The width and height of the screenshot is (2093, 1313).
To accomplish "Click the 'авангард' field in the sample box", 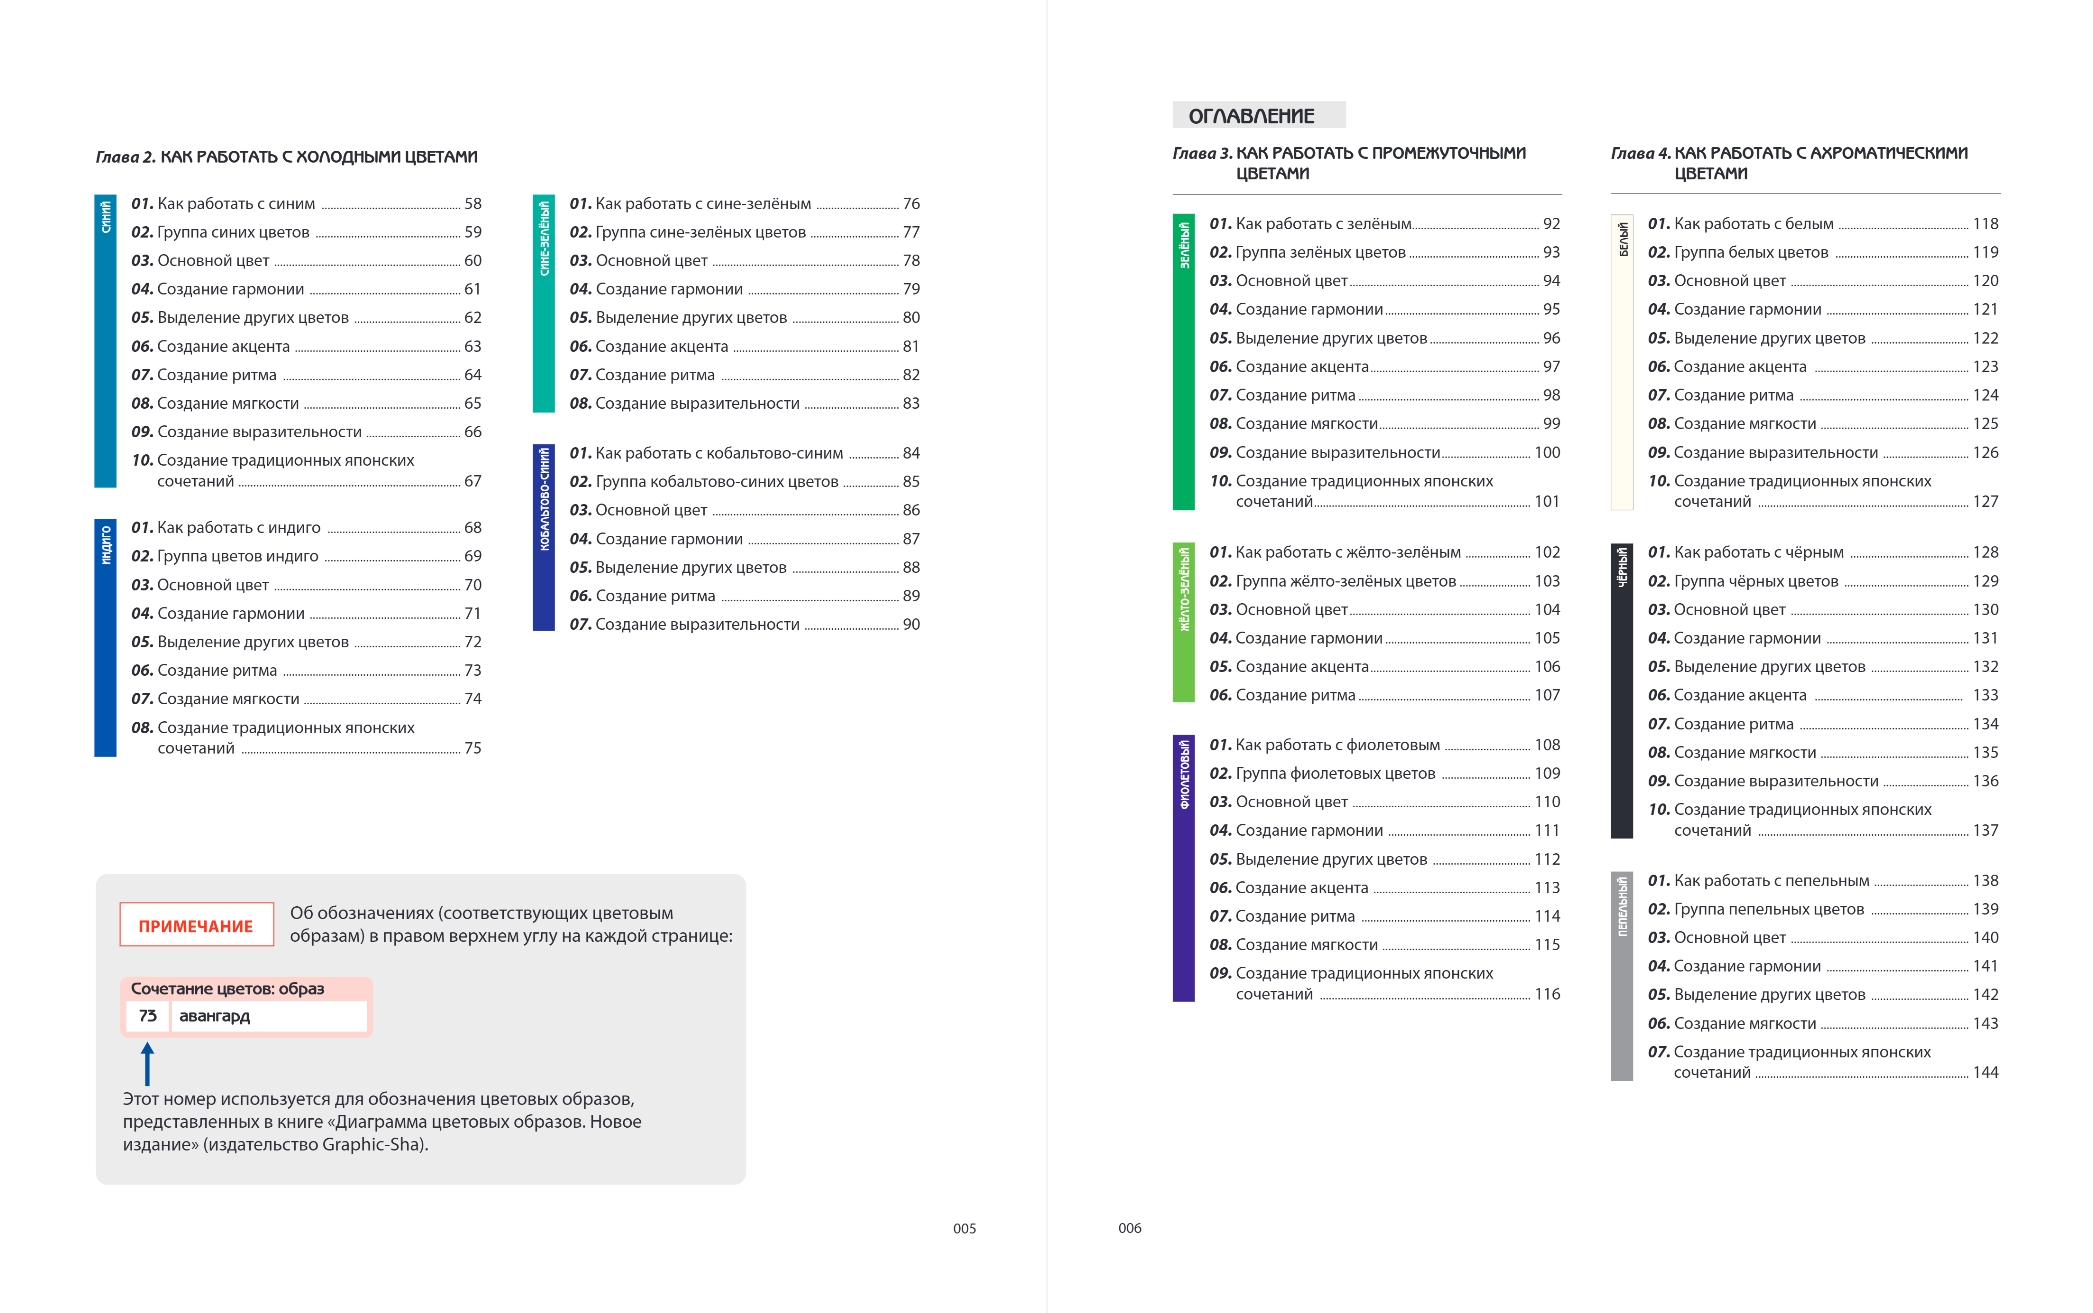I will point(268,1016).
